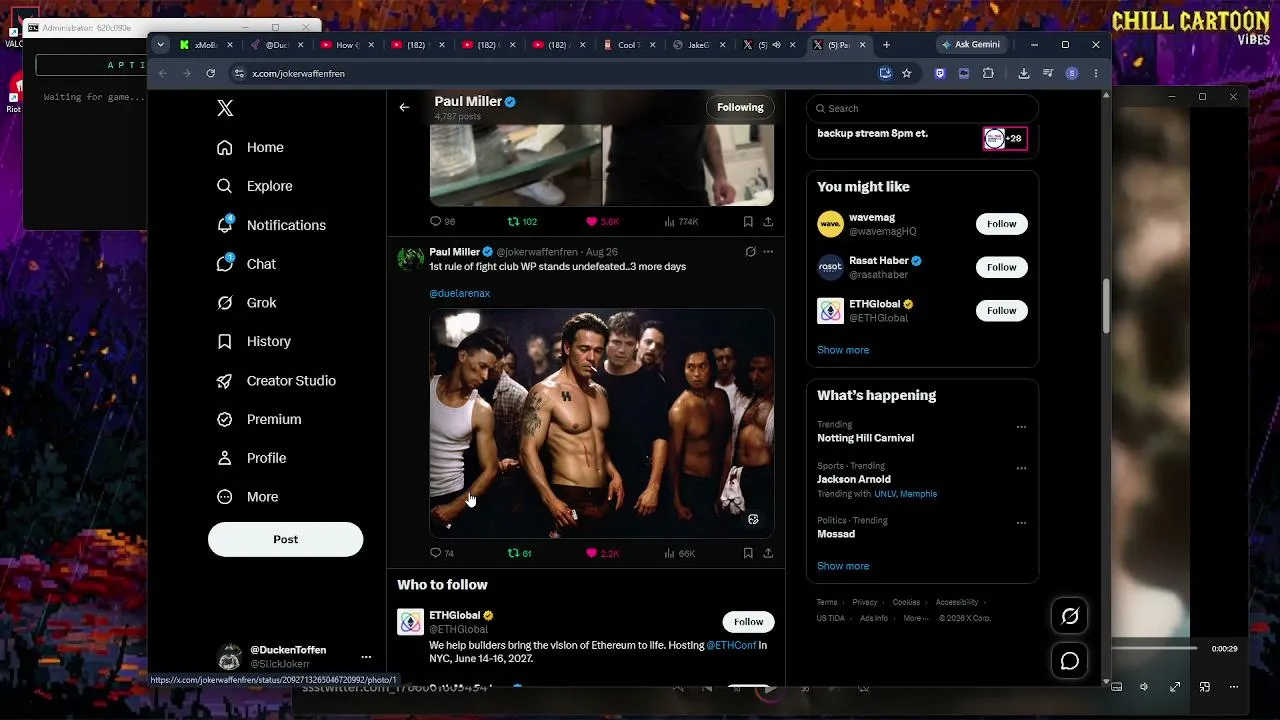Repost the fight club post

tap(520, 553)
